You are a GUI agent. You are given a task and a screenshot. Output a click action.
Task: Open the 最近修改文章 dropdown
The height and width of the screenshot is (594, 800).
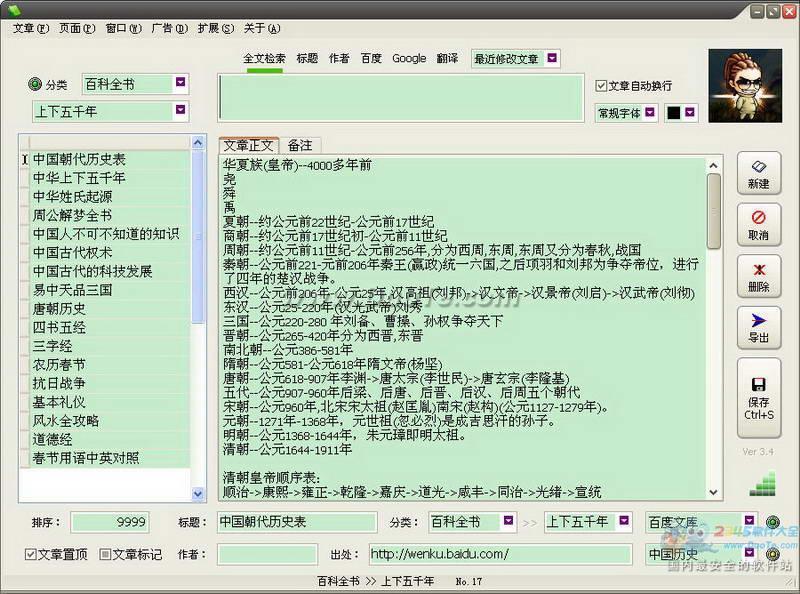(x=552, y=59)
